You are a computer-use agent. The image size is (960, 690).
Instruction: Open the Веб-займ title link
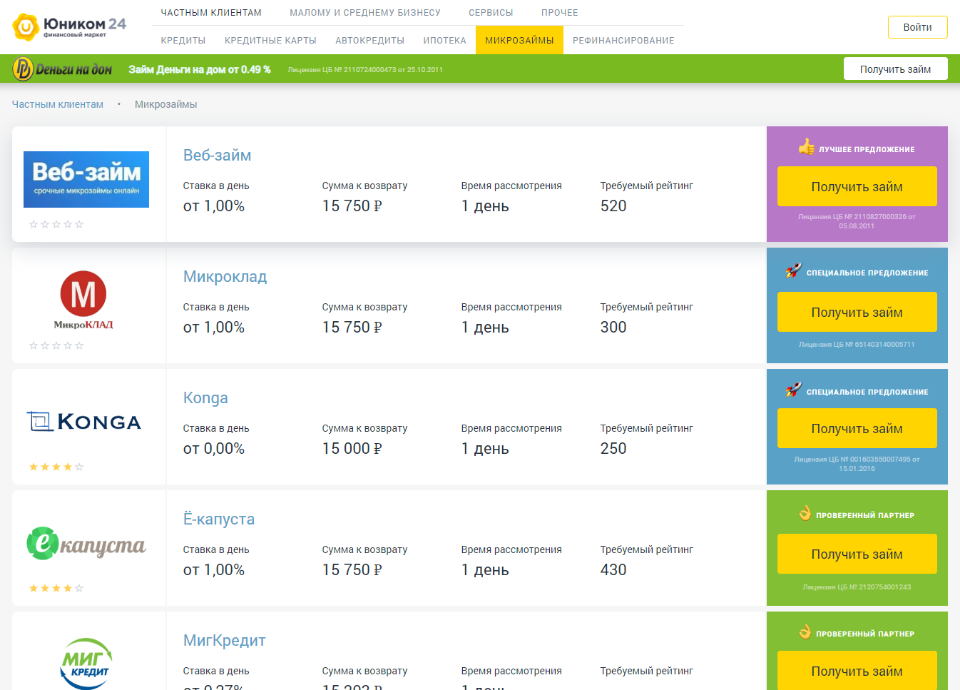coord(217,155)
